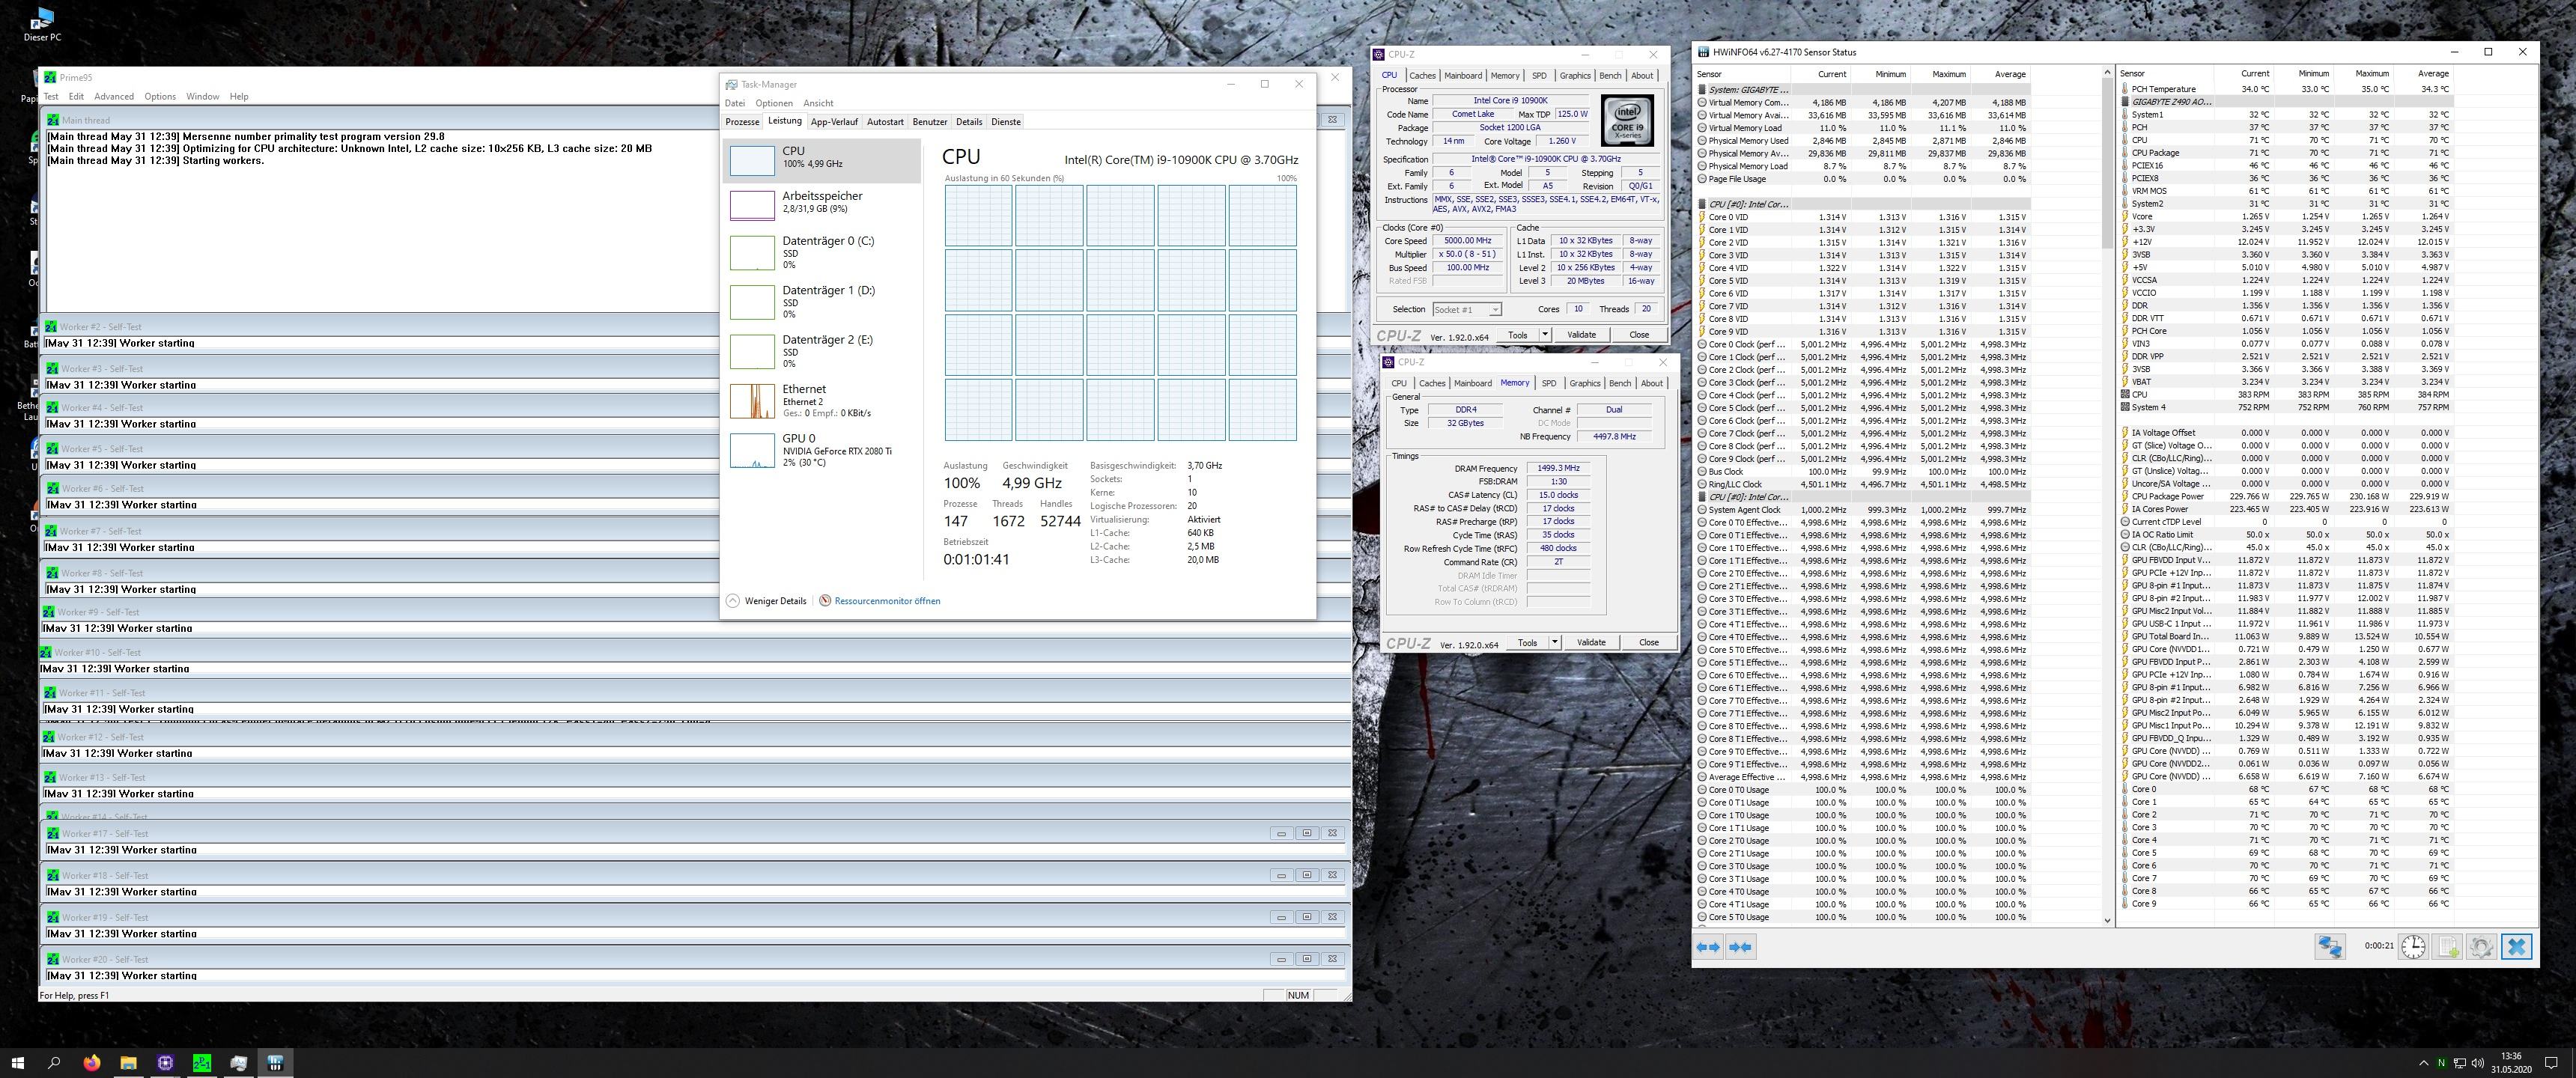Image resolution: width=2576 pixels, height=1078 pixels.
Task: Reset HWiNFO timer with clock icon
Action: pyautogui.click(x=2413, y=946)
